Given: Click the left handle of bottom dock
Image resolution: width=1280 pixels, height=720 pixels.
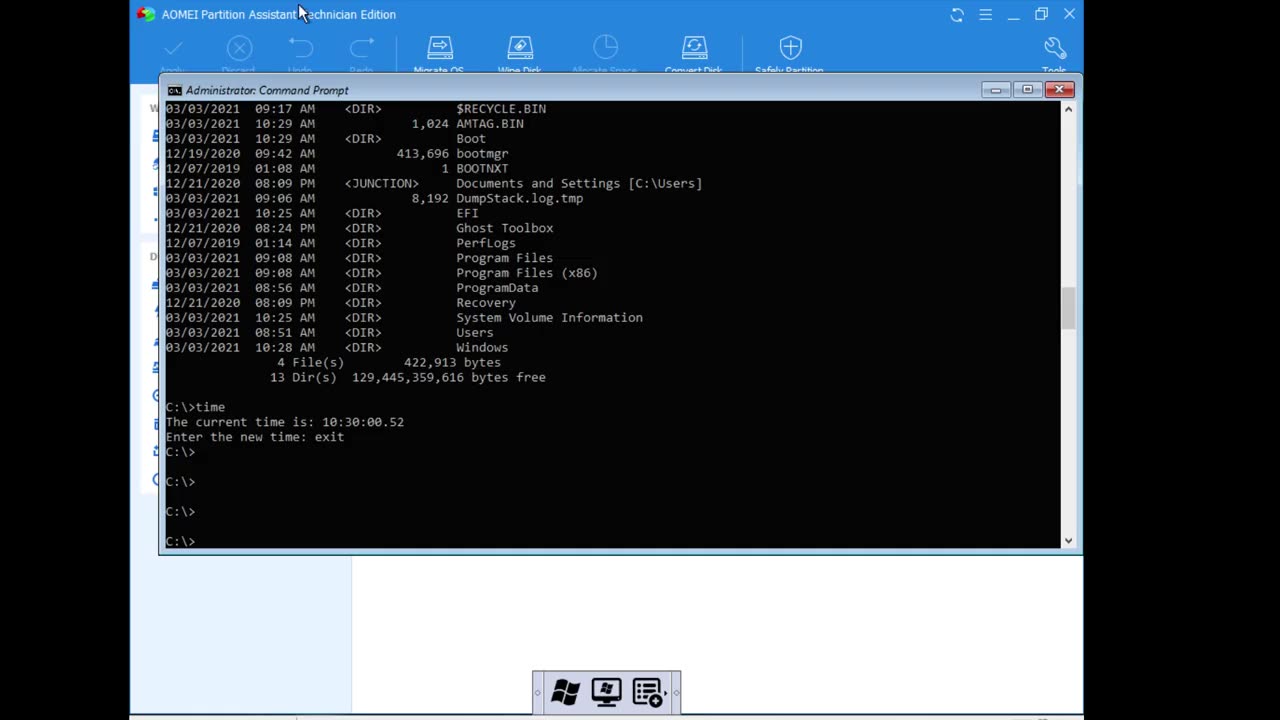Looking at the screenshot, I should click(x=538, y=692).
